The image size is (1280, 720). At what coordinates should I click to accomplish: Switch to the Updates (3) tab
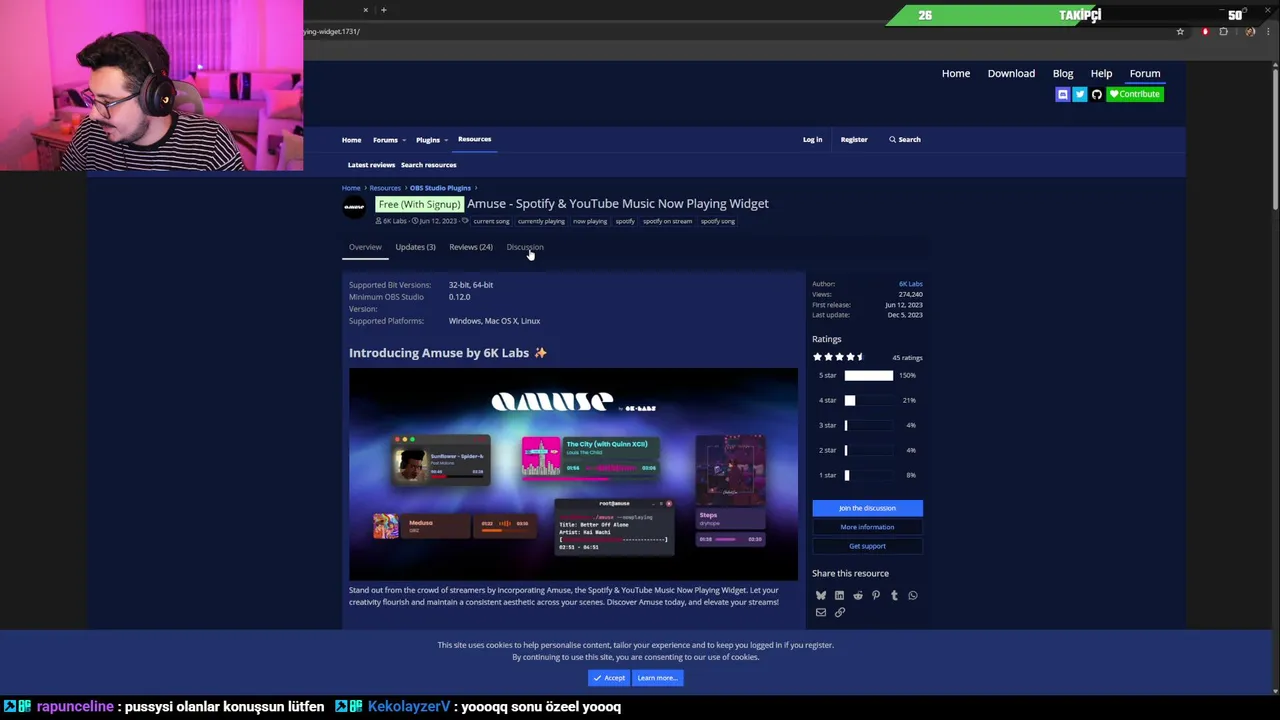415,247
